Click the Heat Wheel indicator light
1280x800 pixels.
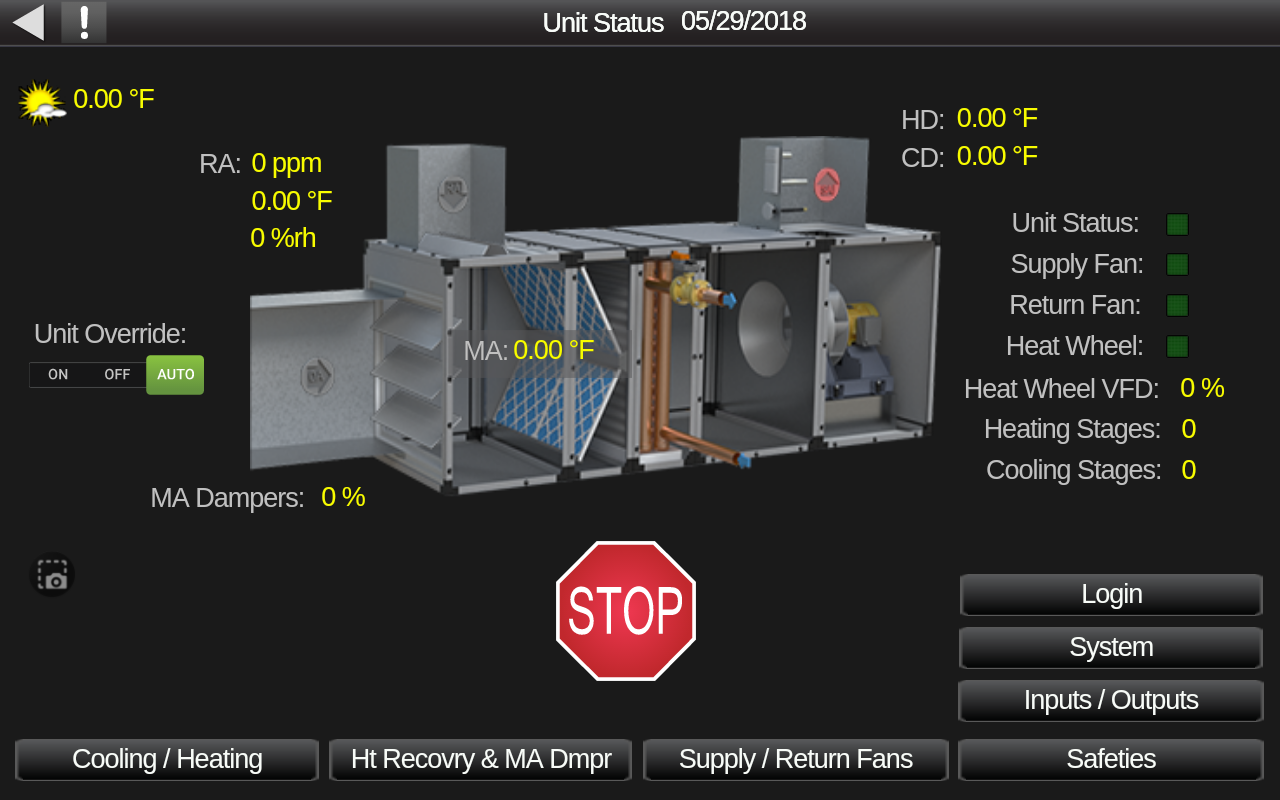1177,346
